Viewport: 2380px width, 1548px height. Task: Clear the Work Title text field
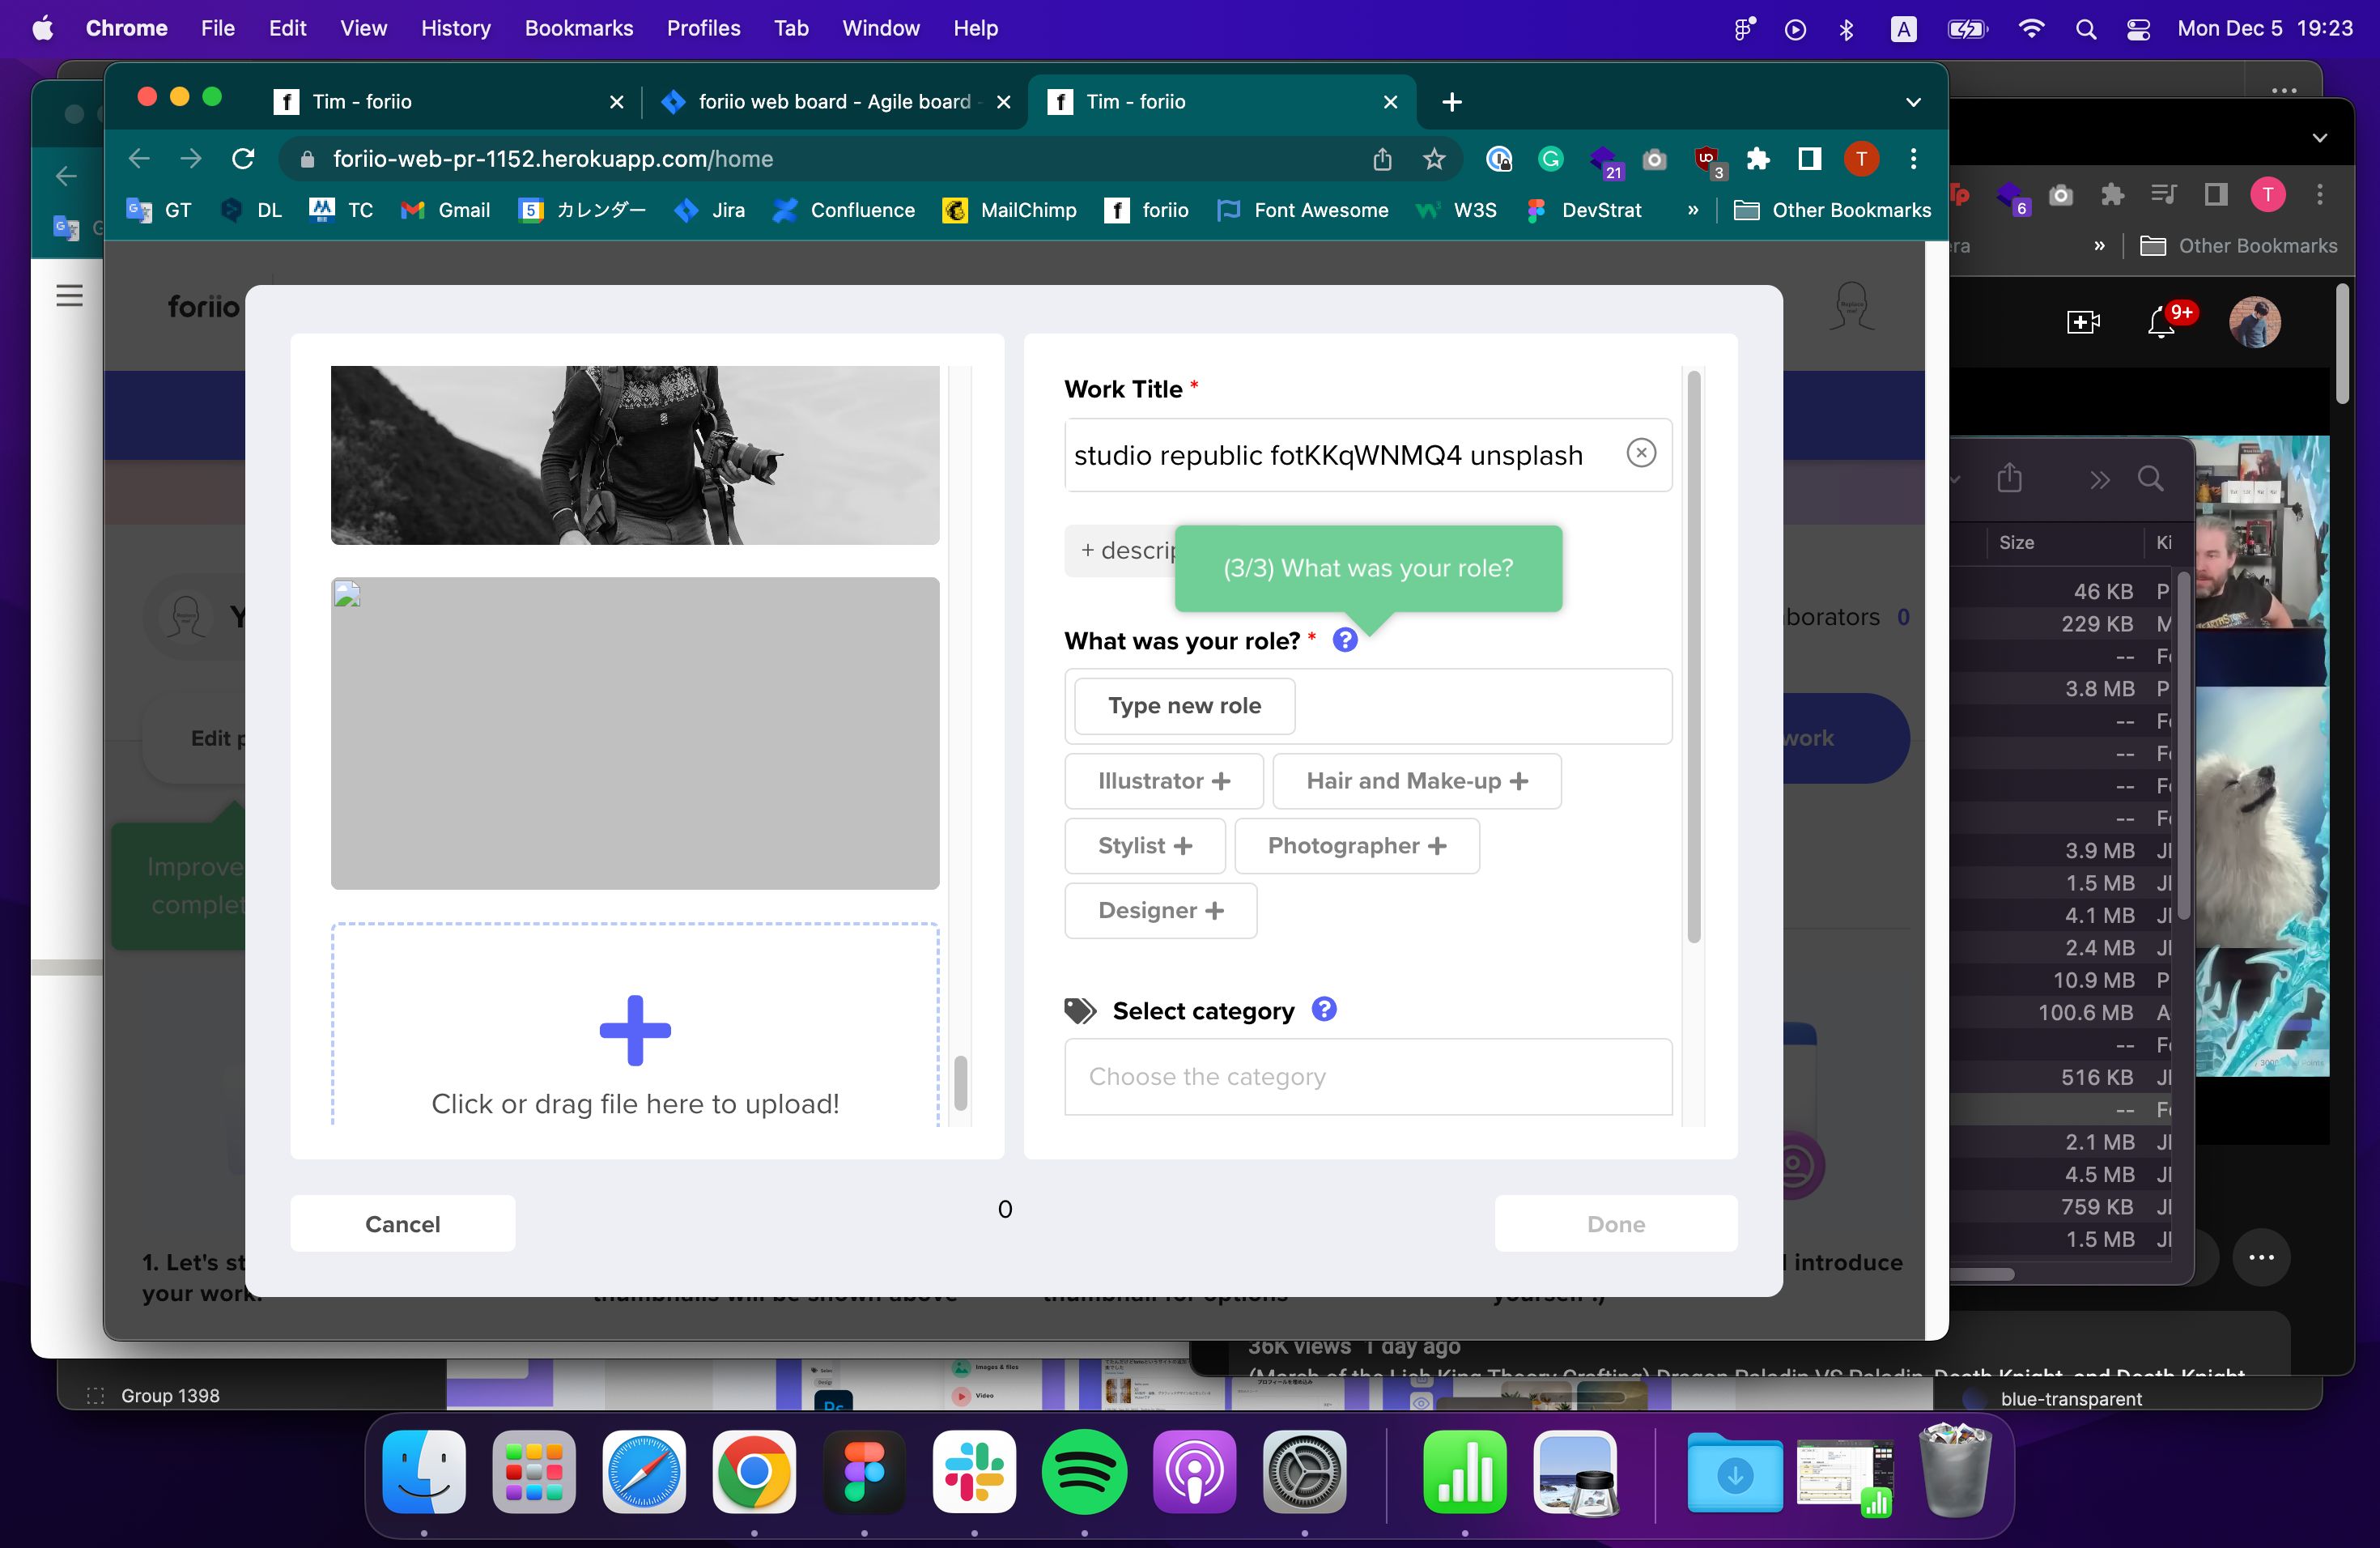click(x=1640, y=453)
